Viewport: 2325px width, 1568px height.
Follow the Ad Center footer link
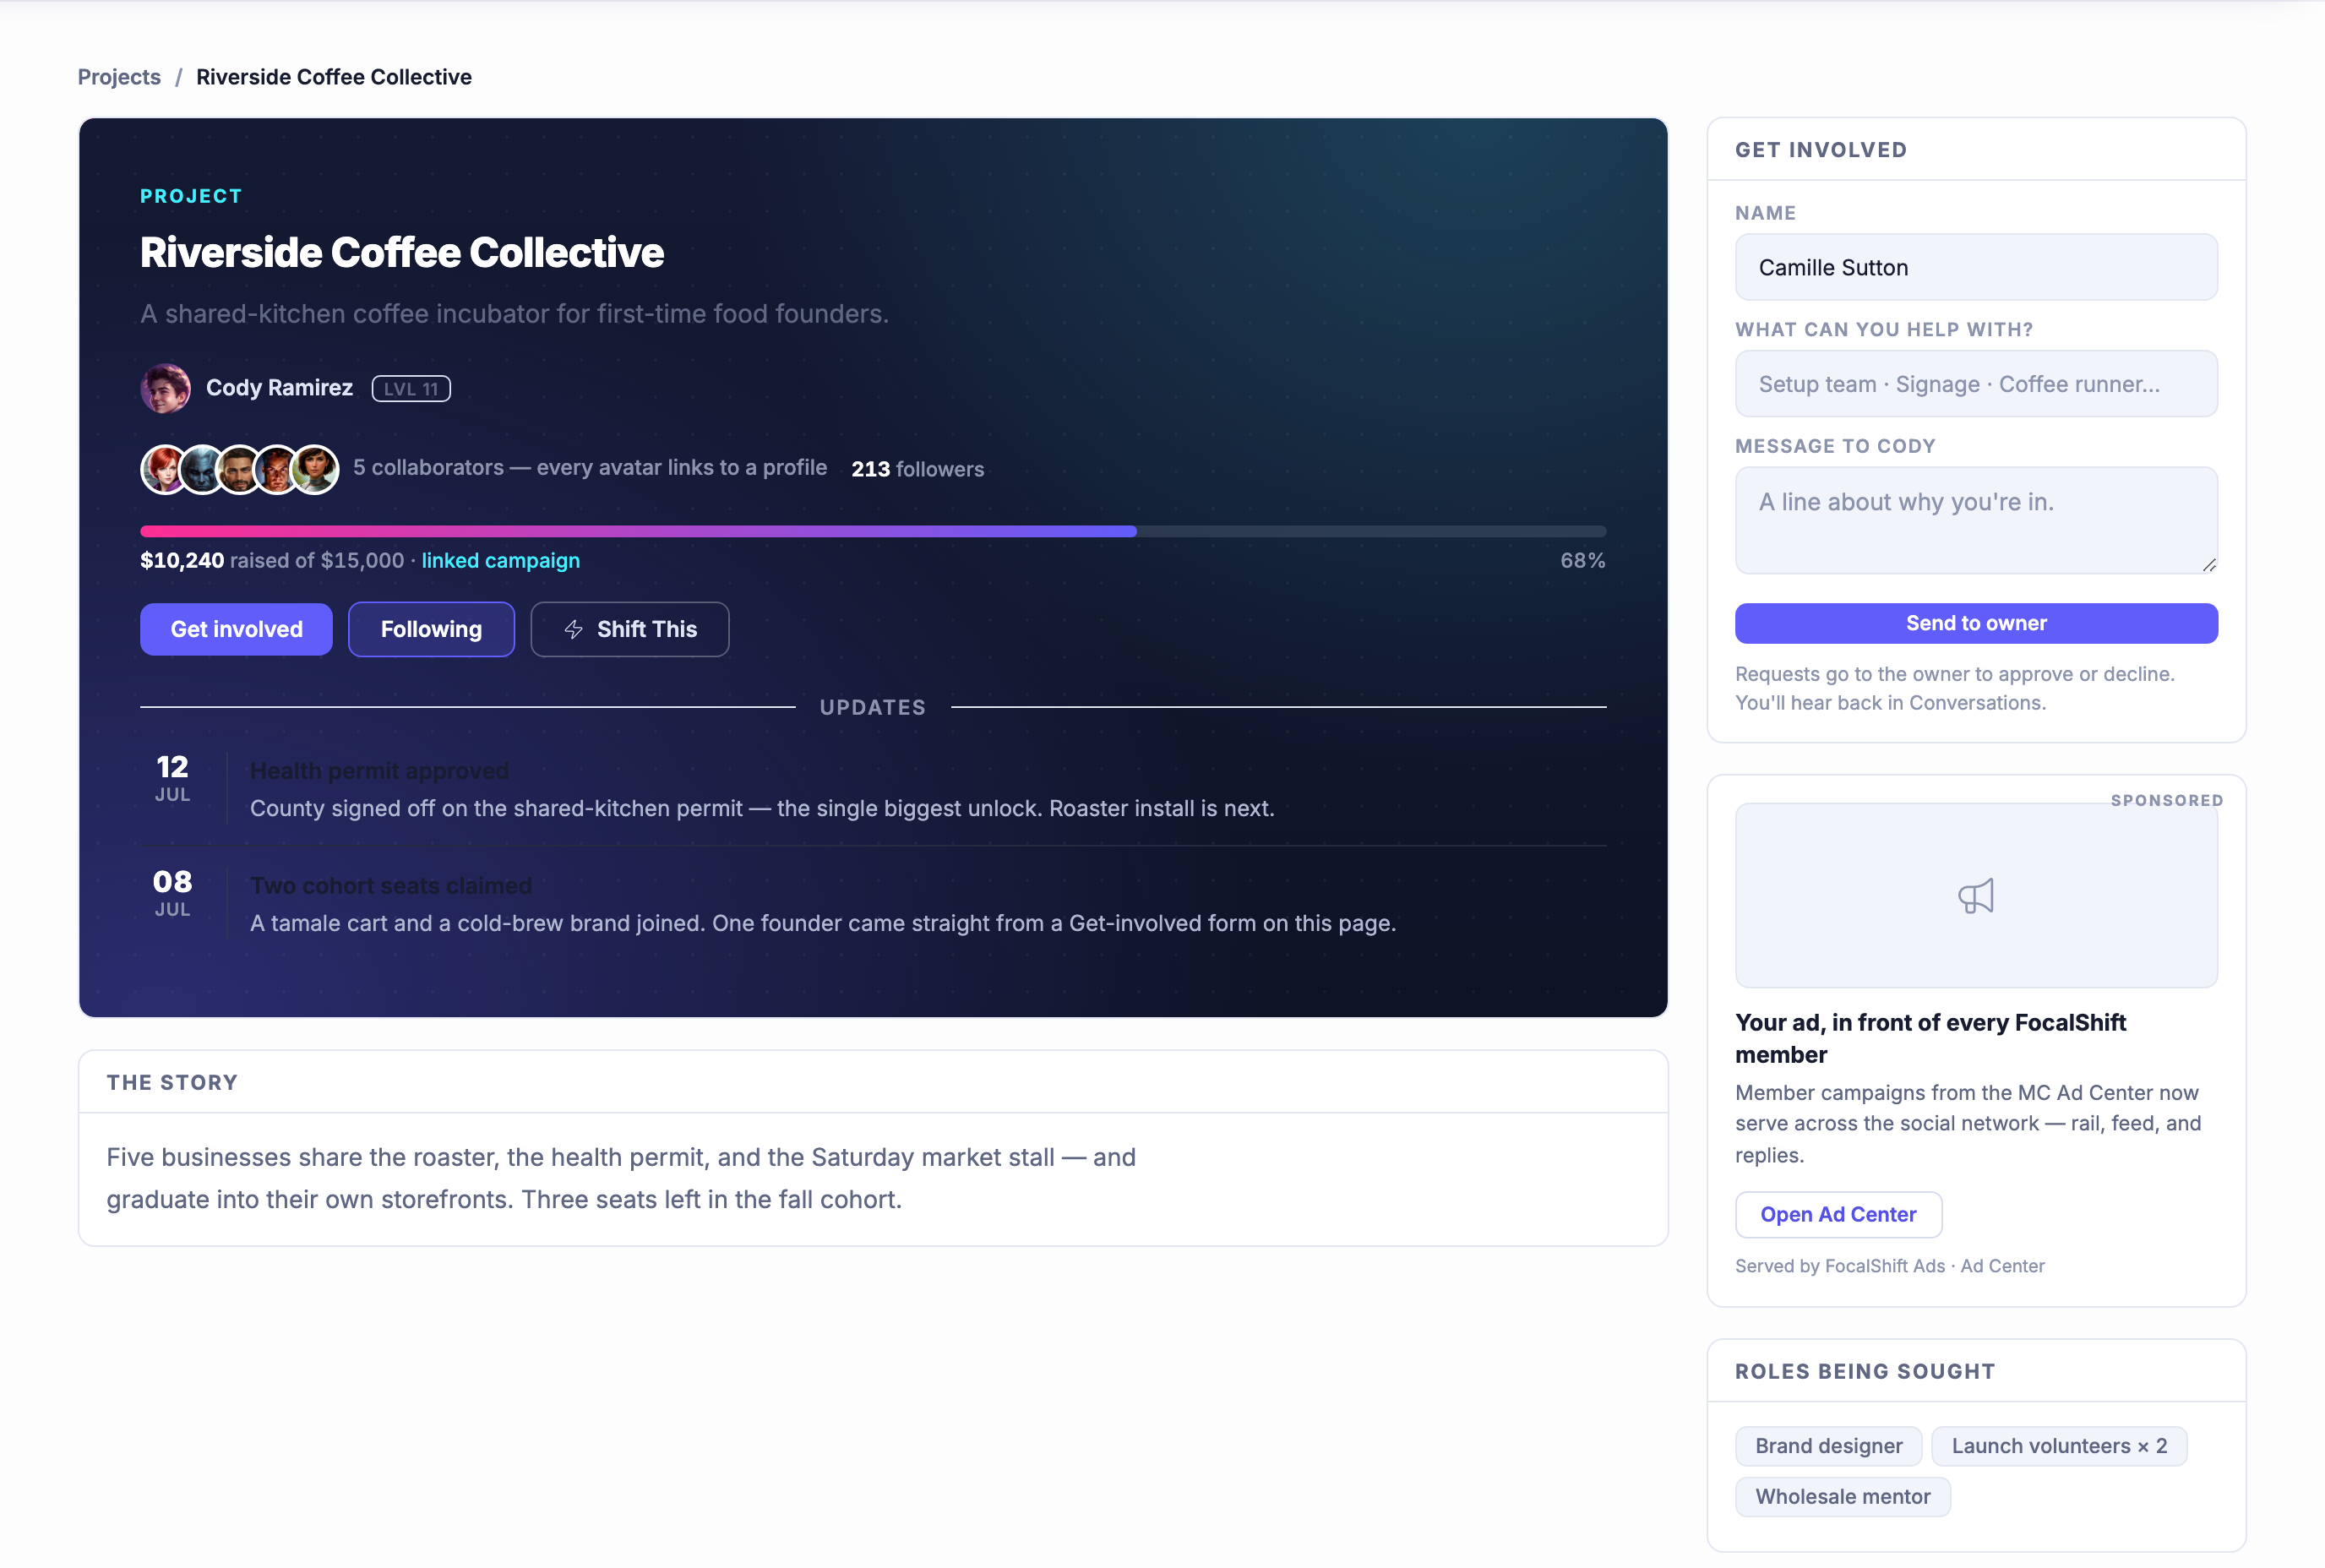click(2002, 1265)
